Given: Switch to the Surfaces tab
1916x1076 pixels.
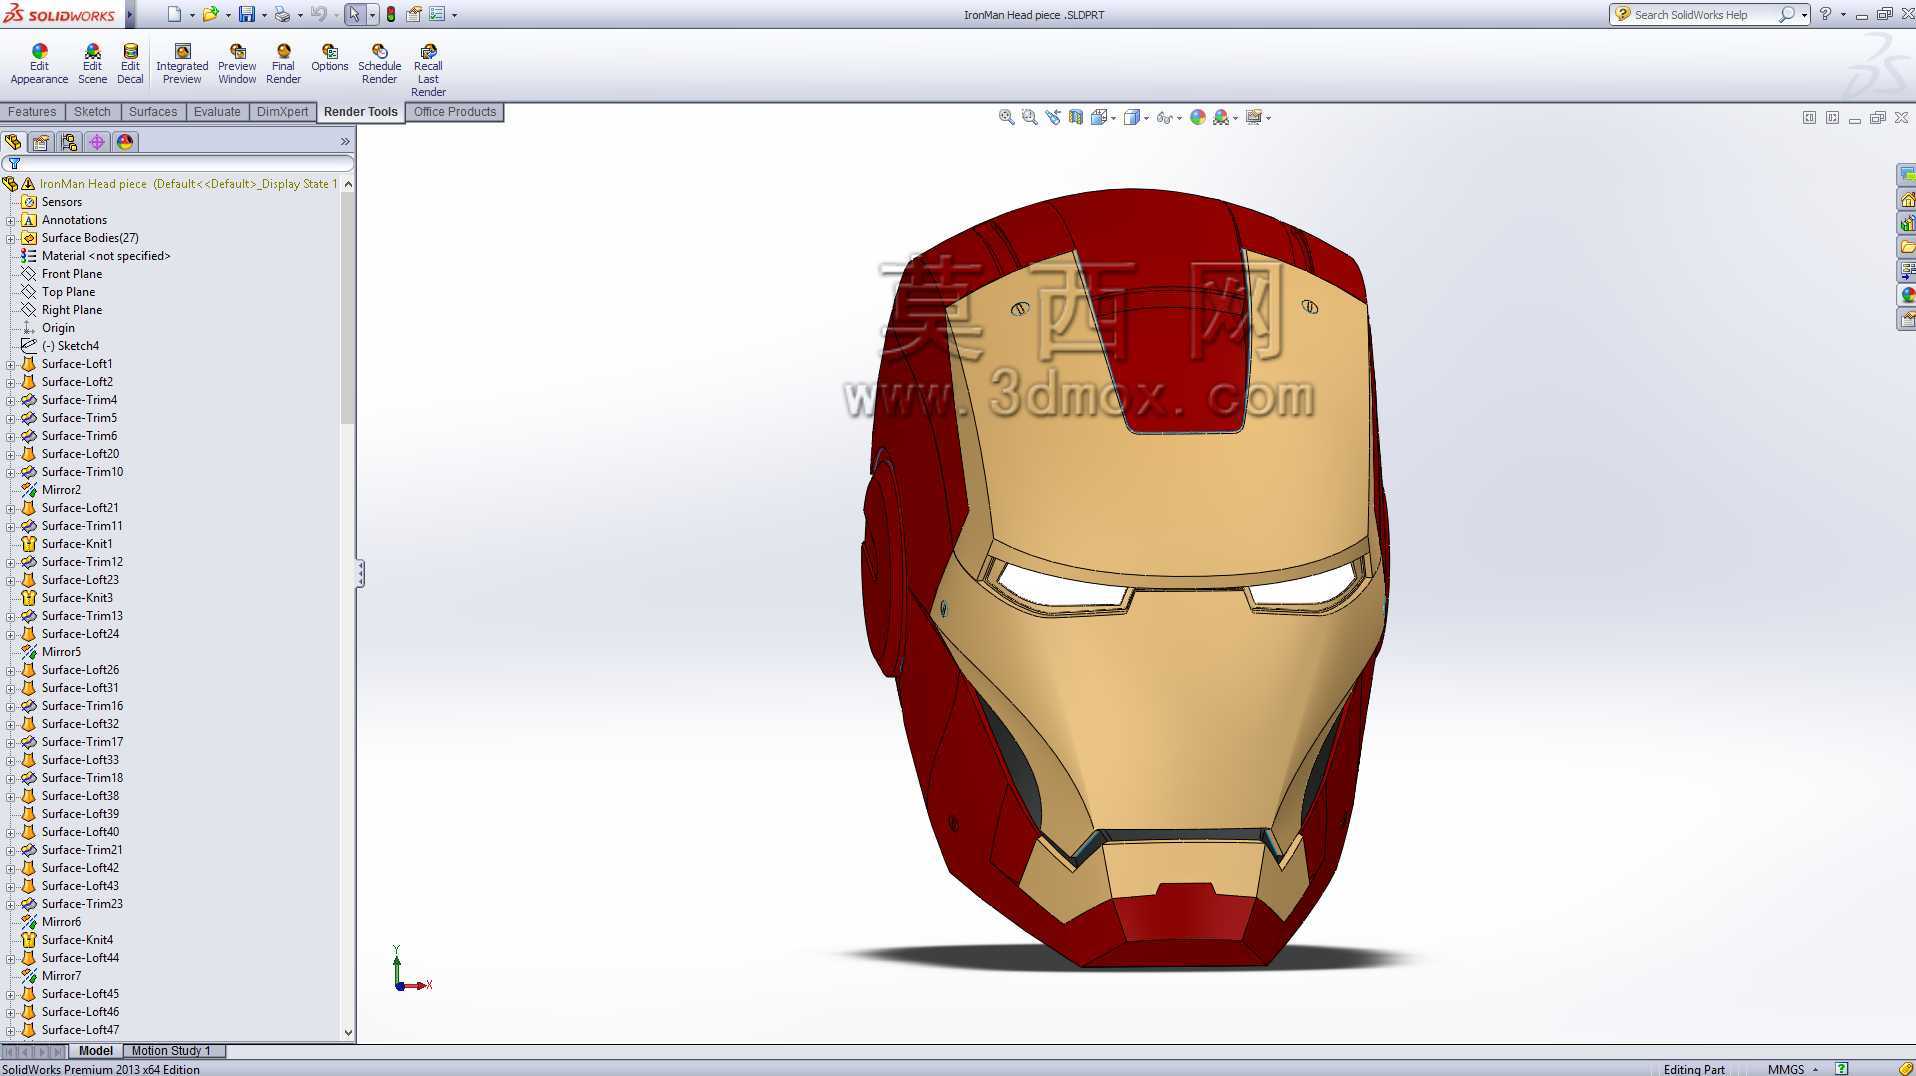Looking at the screenshot, I should click(x=153, y=112).
